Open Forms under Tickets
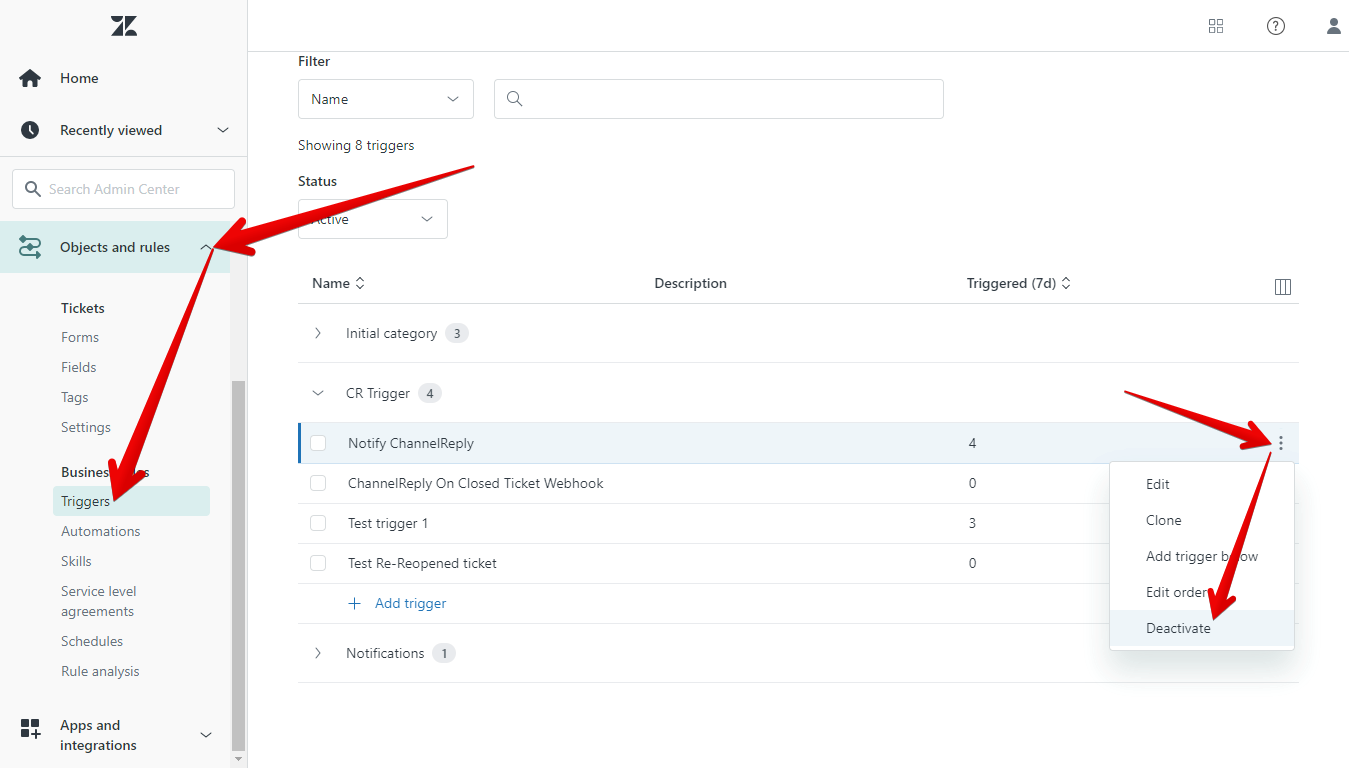This screenshot has height=768, width=1349. coord(80,337)
